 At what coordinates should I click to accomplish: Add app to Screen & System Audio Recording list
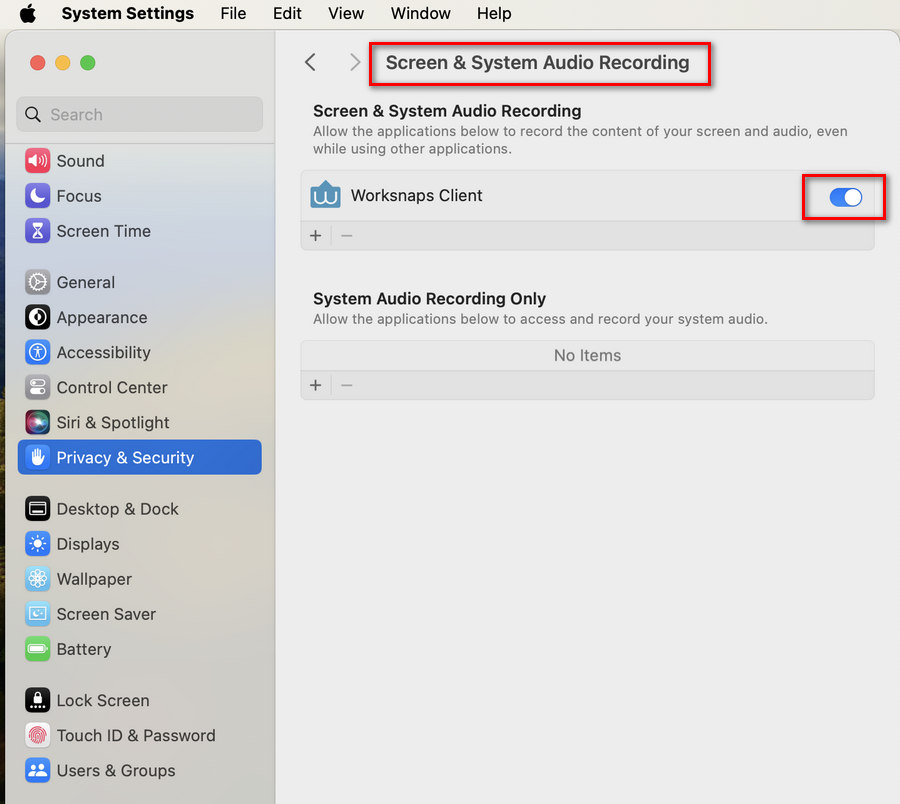(x=316, y=235)
